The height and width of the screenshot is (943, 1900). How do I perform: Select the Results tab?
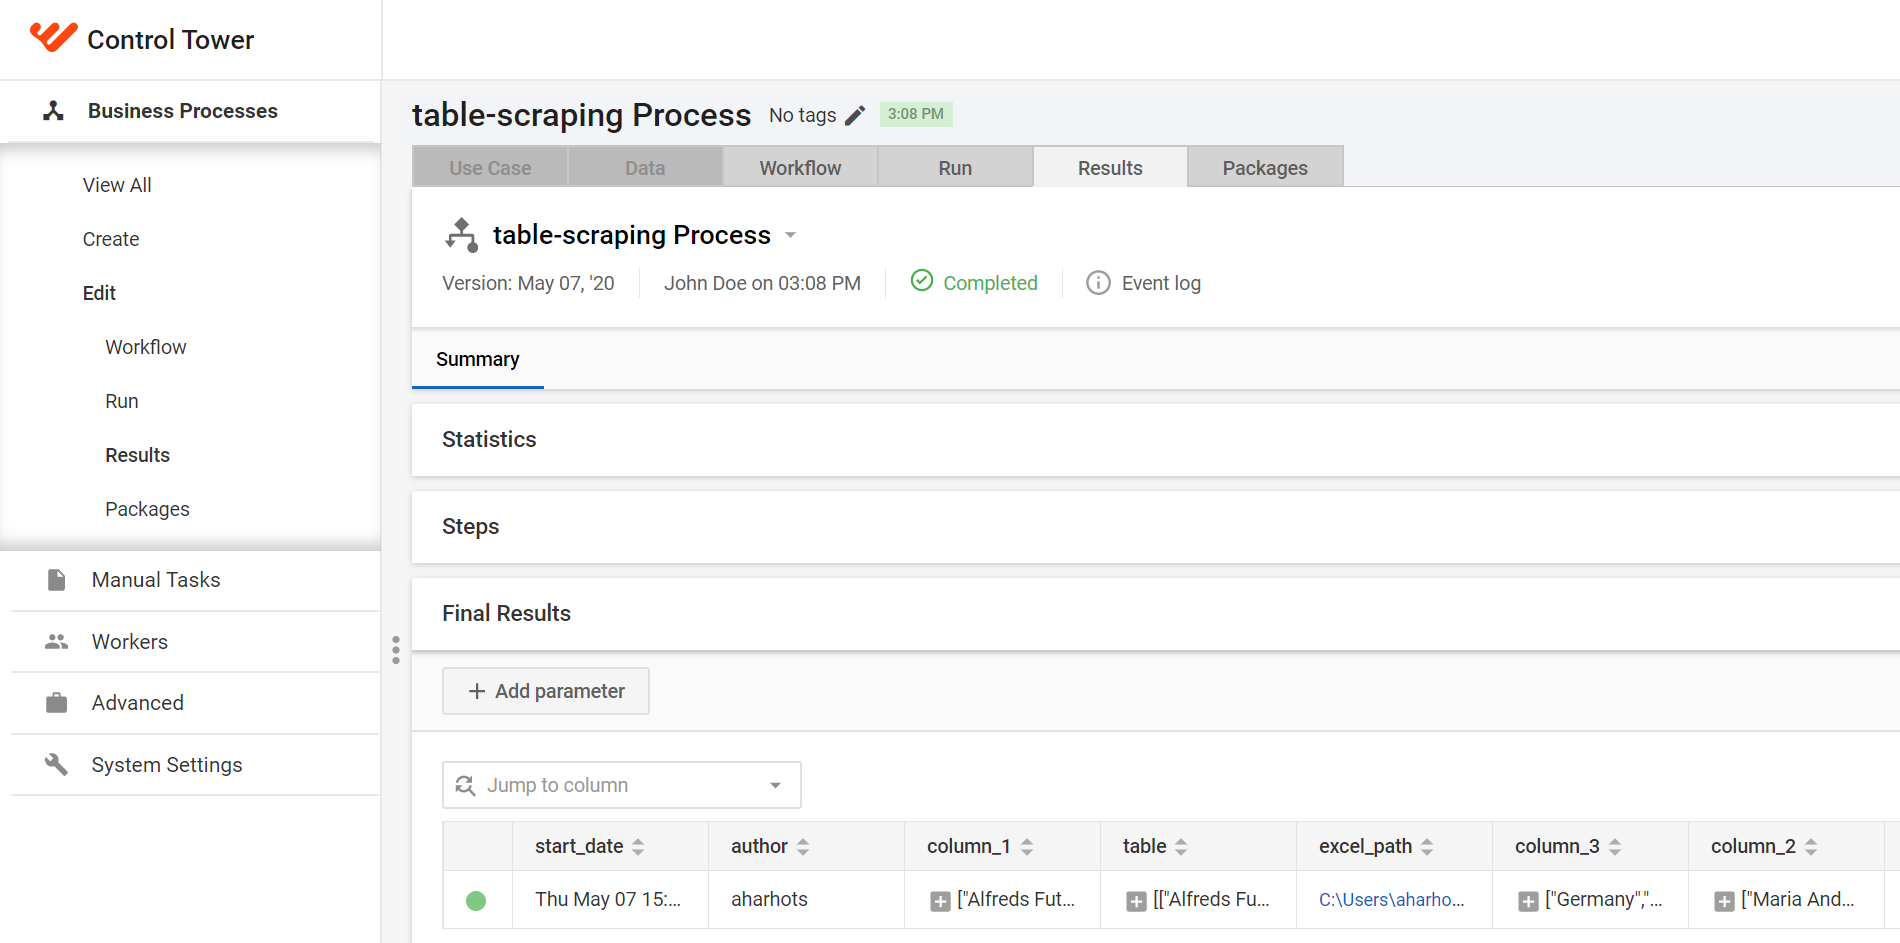(1110, 167)
